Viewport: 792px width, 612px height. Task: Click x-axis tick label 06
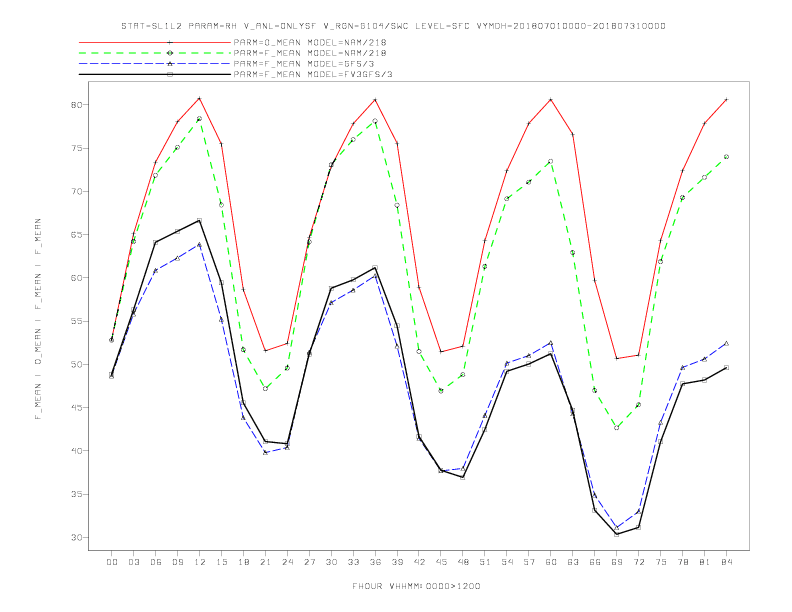[x=156, y=562]
